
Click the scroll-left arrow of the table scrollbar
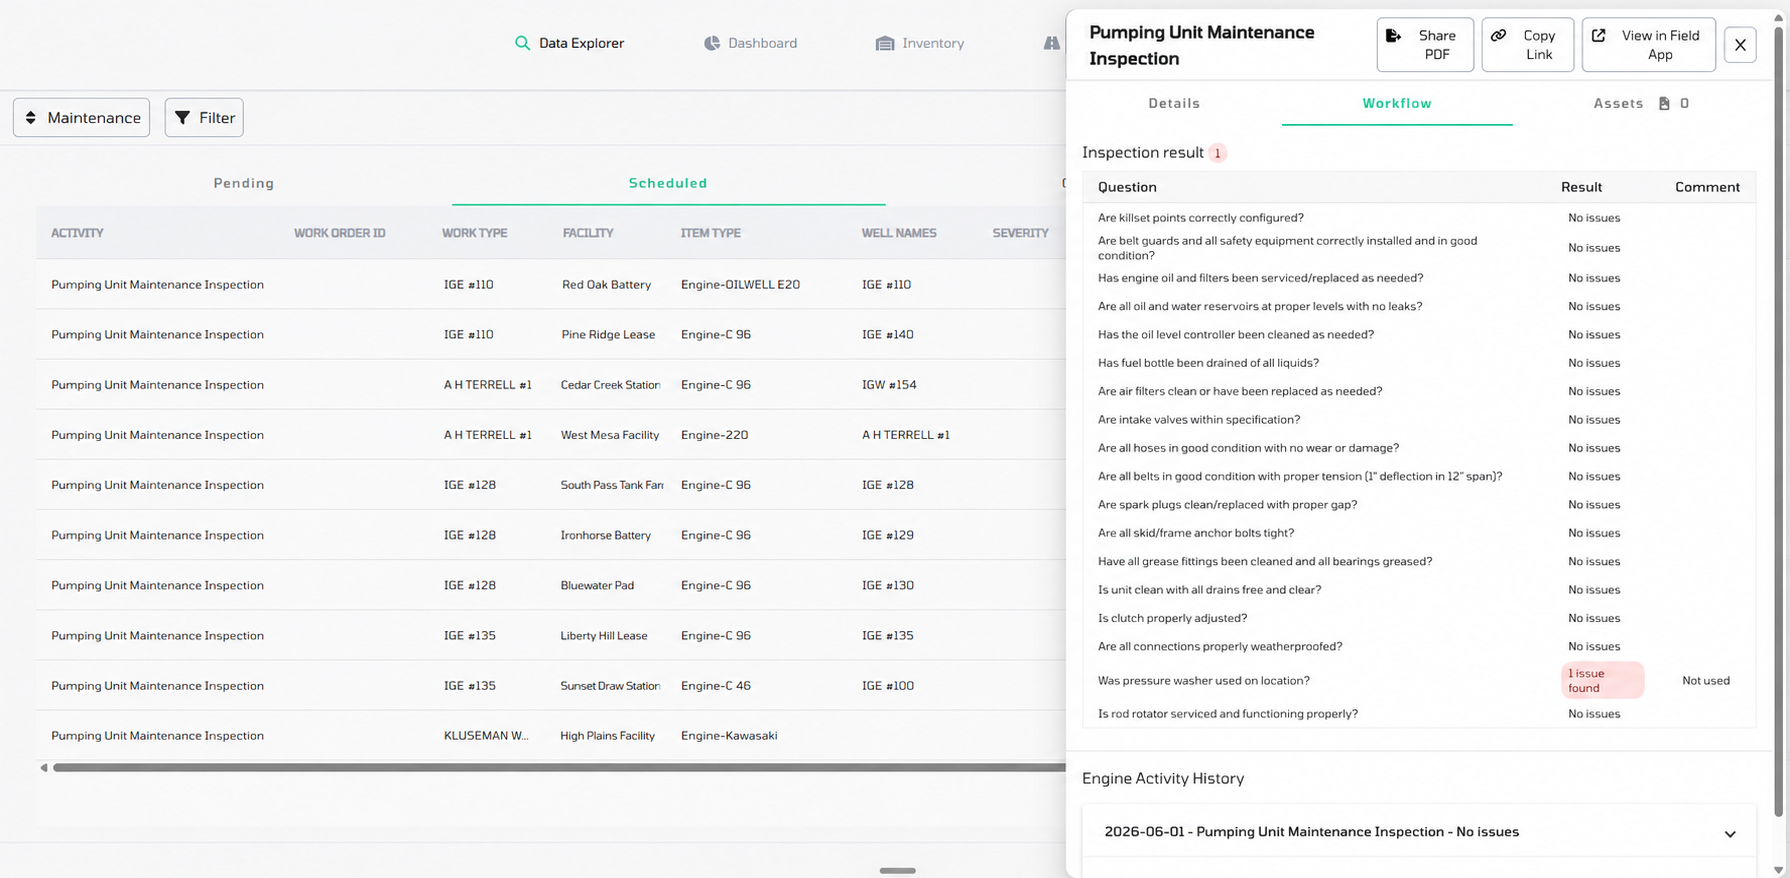point(43,768)
